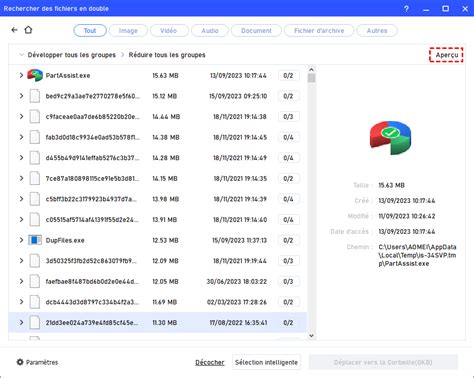Toggle the Aperçu preview panel
Image resolution: width=474 pixels, height=378 pixels.
click(x=446, y=55)
